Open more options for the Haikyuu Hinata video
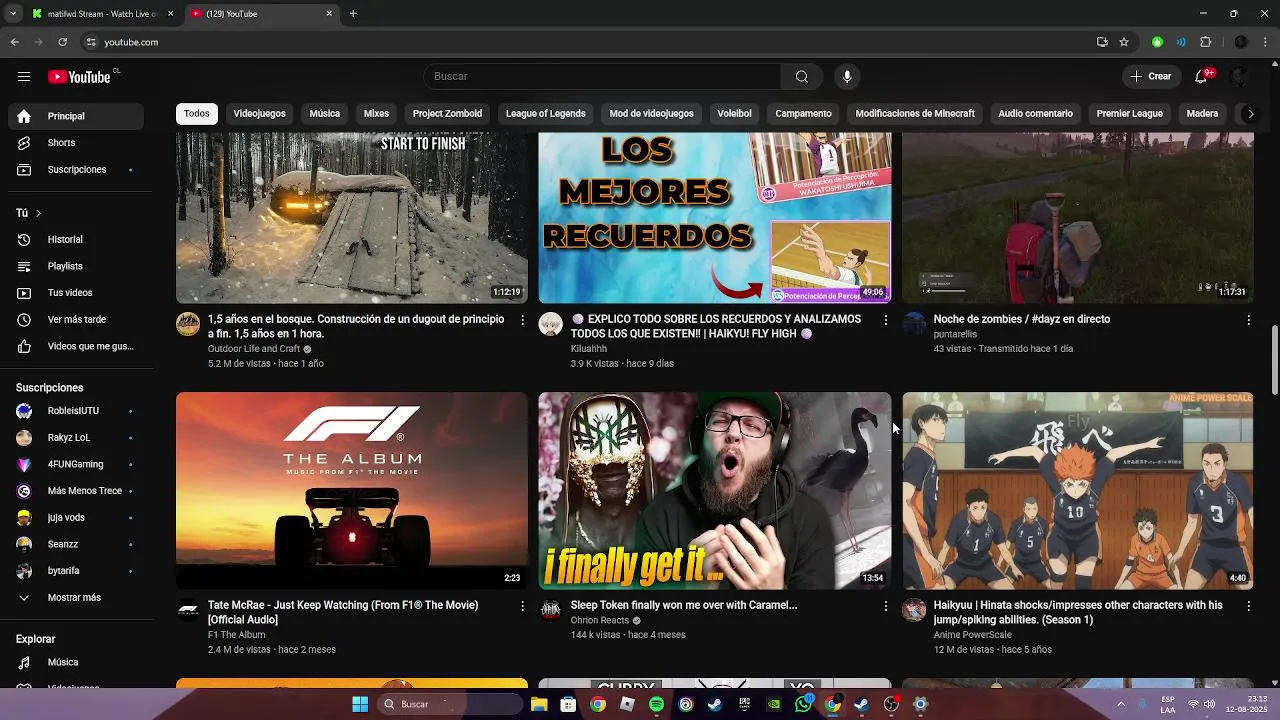 (1248, 606)
